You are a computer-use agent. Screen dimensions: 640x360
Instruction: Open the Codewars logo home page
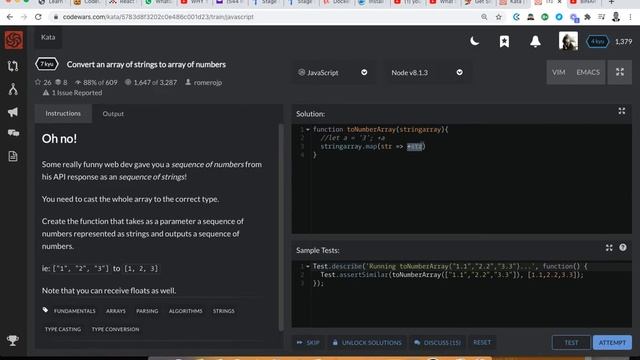[13, 40]
